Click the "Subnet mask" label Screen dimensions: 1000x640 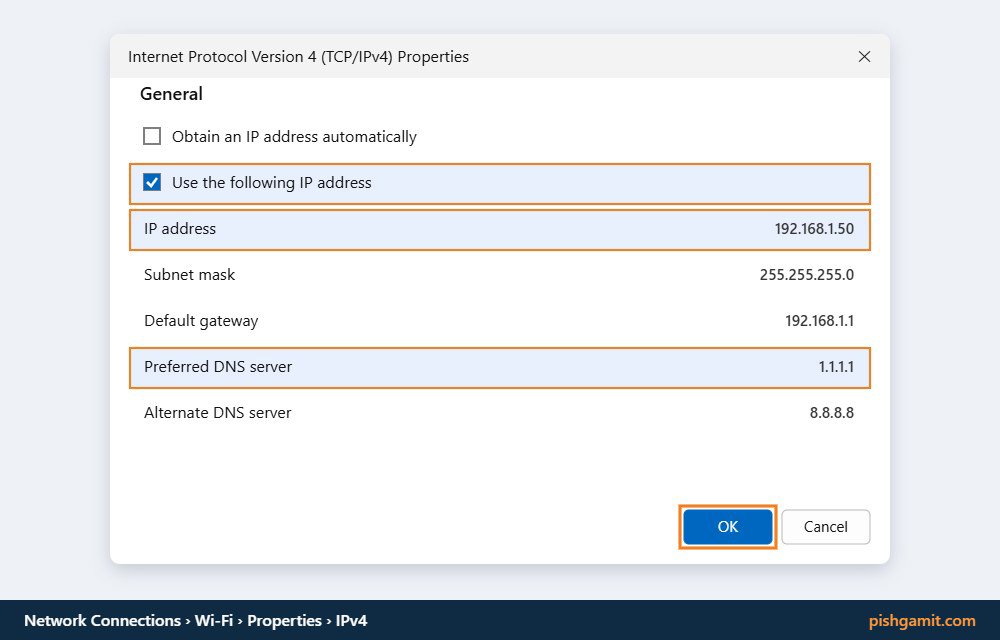click(189, 275)
